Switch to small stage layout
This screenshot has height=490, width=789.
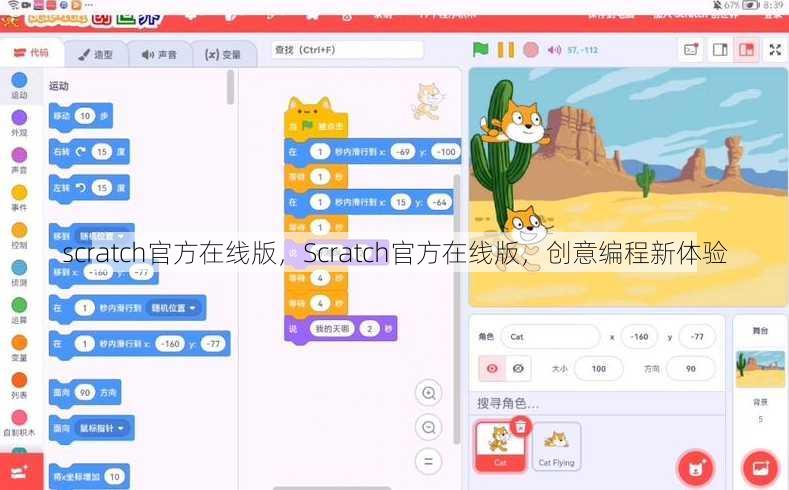[720, 49]
